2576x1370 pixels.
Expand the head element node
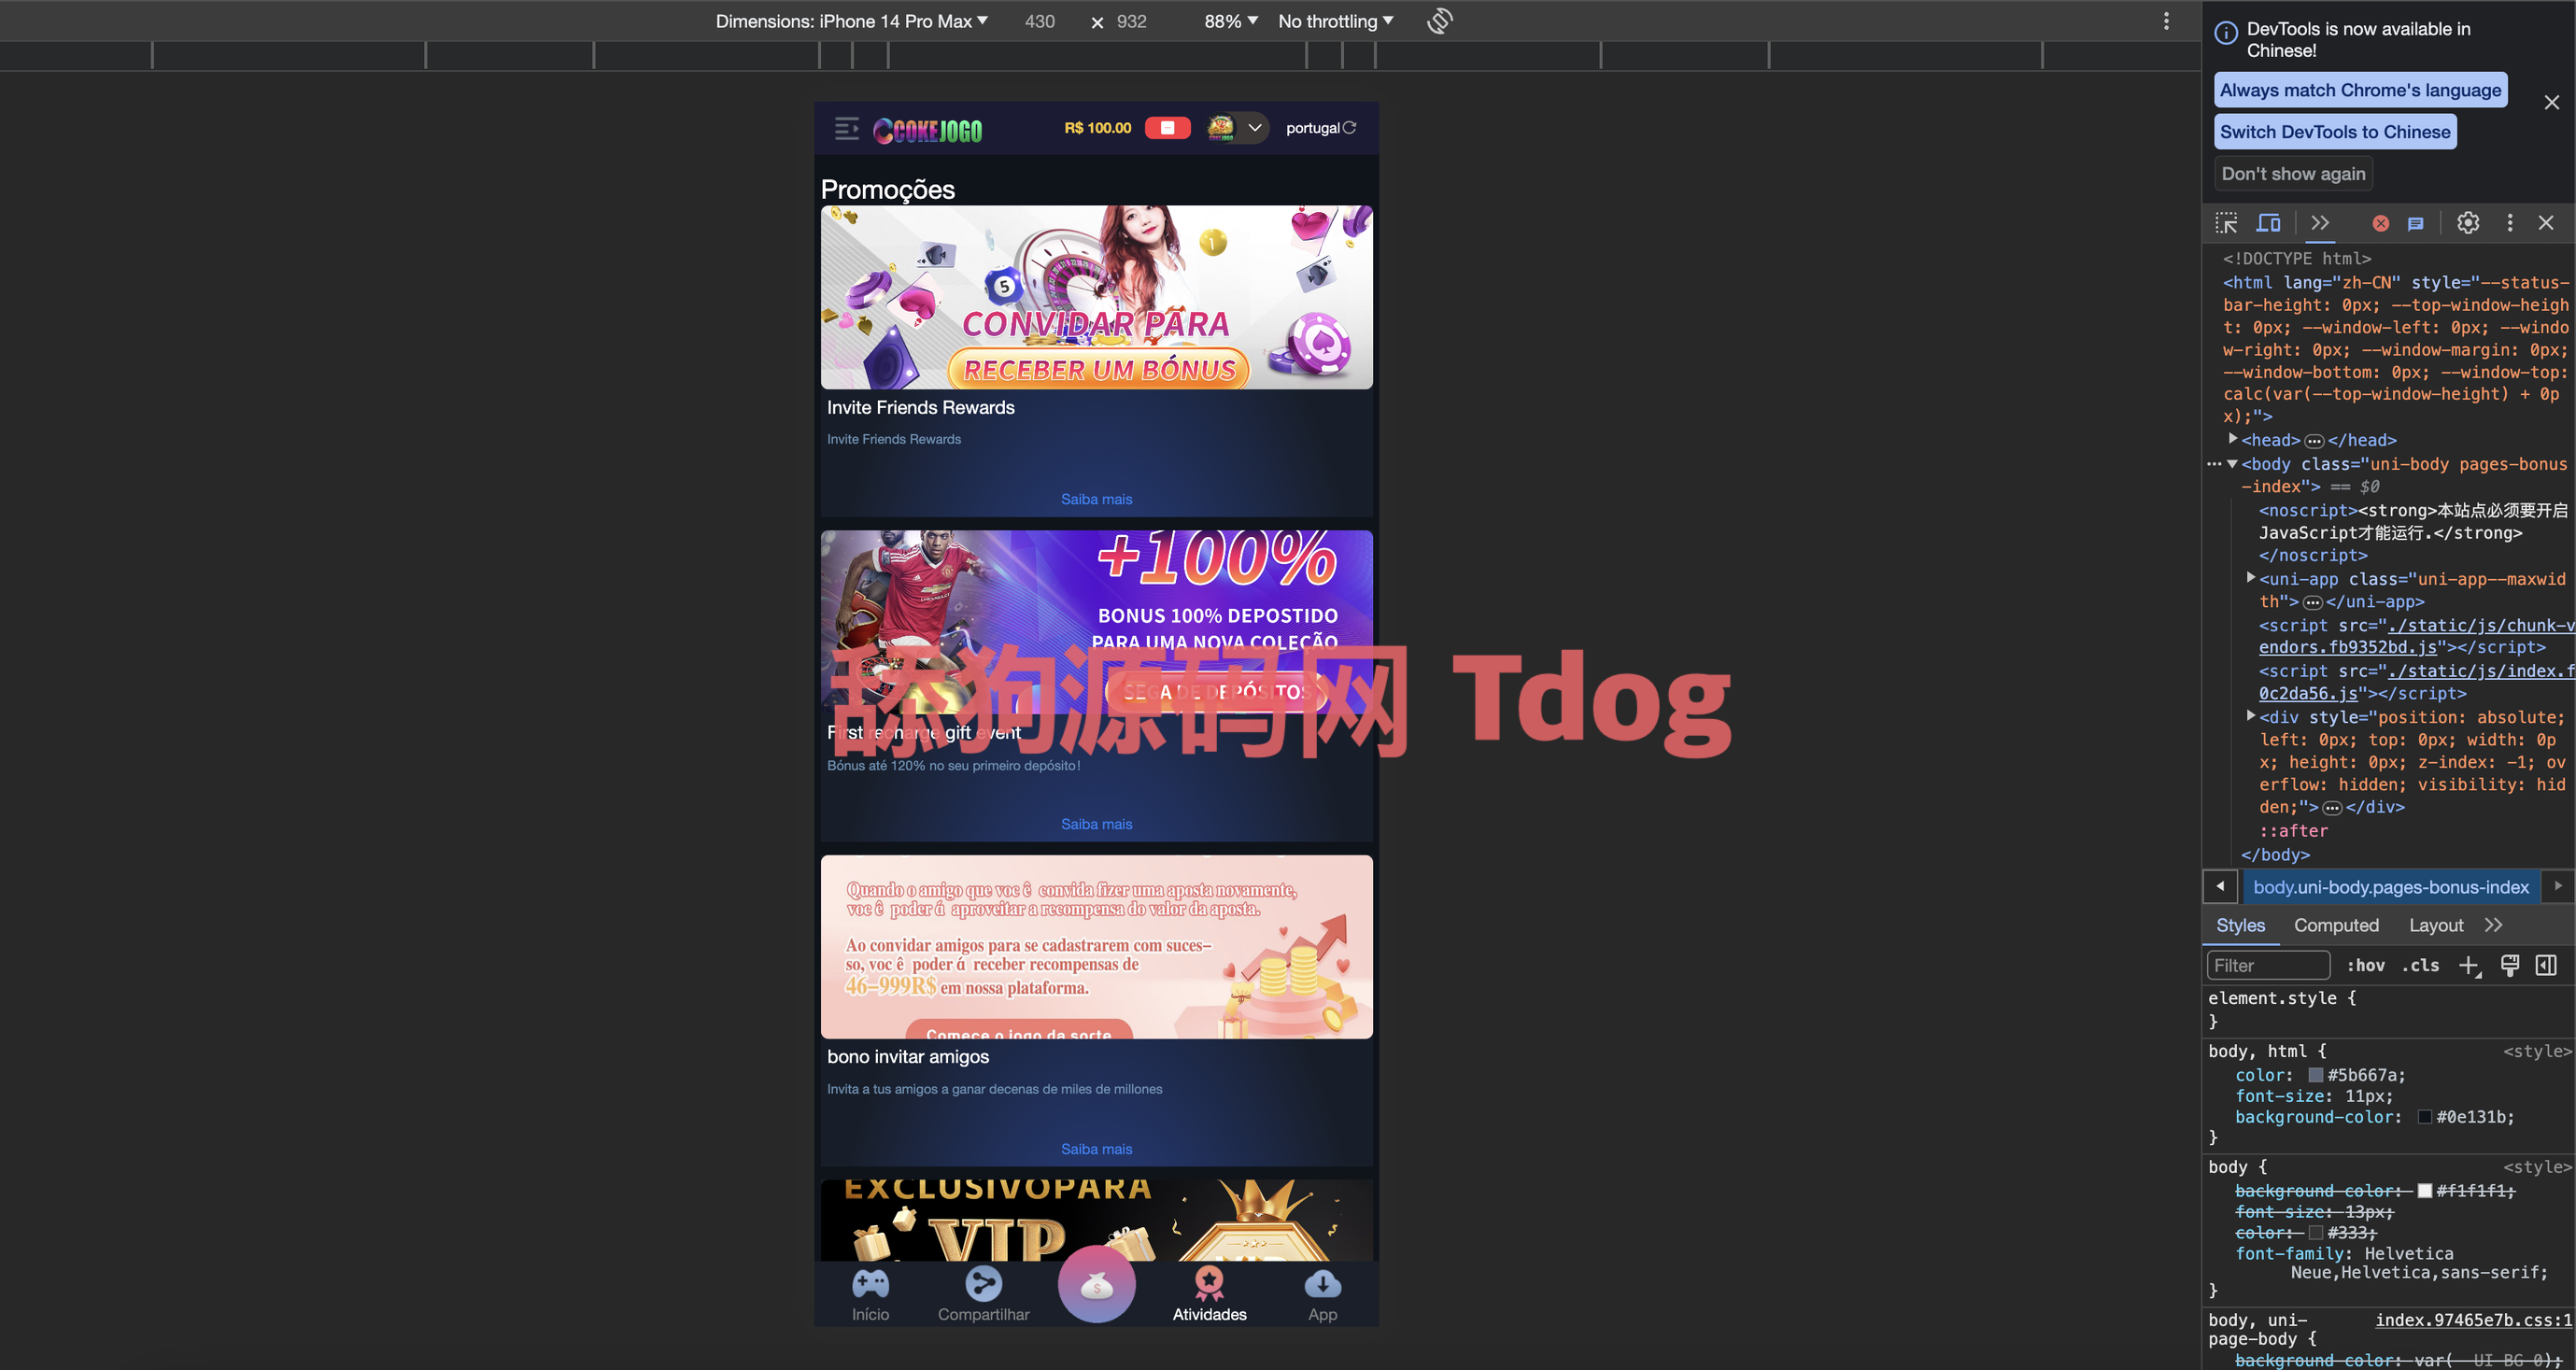[2233, 439]
